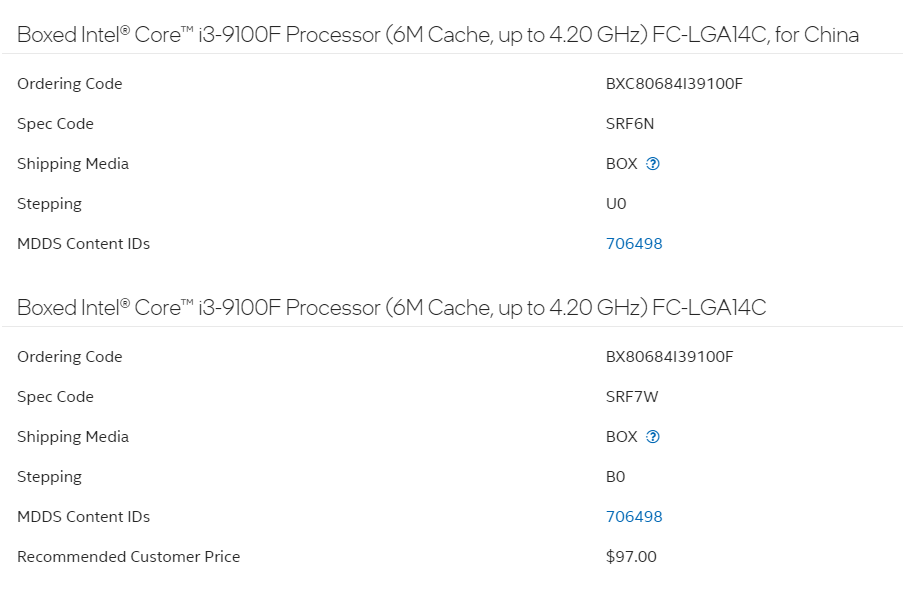This screenshot has width=903, height=597.
Task: Click the Stepping label next to B0
Action: tap(50, 477)
